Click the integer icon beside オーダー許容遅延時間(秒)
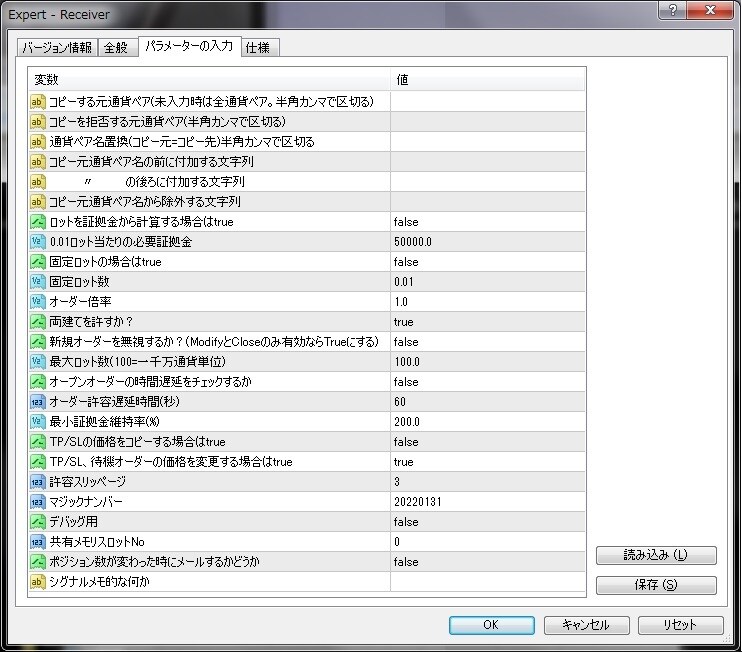 [37, 402]
